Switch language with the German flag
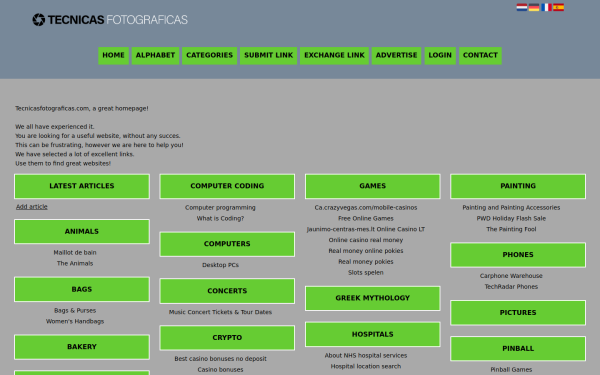The image size is (600, 375). 534,7
